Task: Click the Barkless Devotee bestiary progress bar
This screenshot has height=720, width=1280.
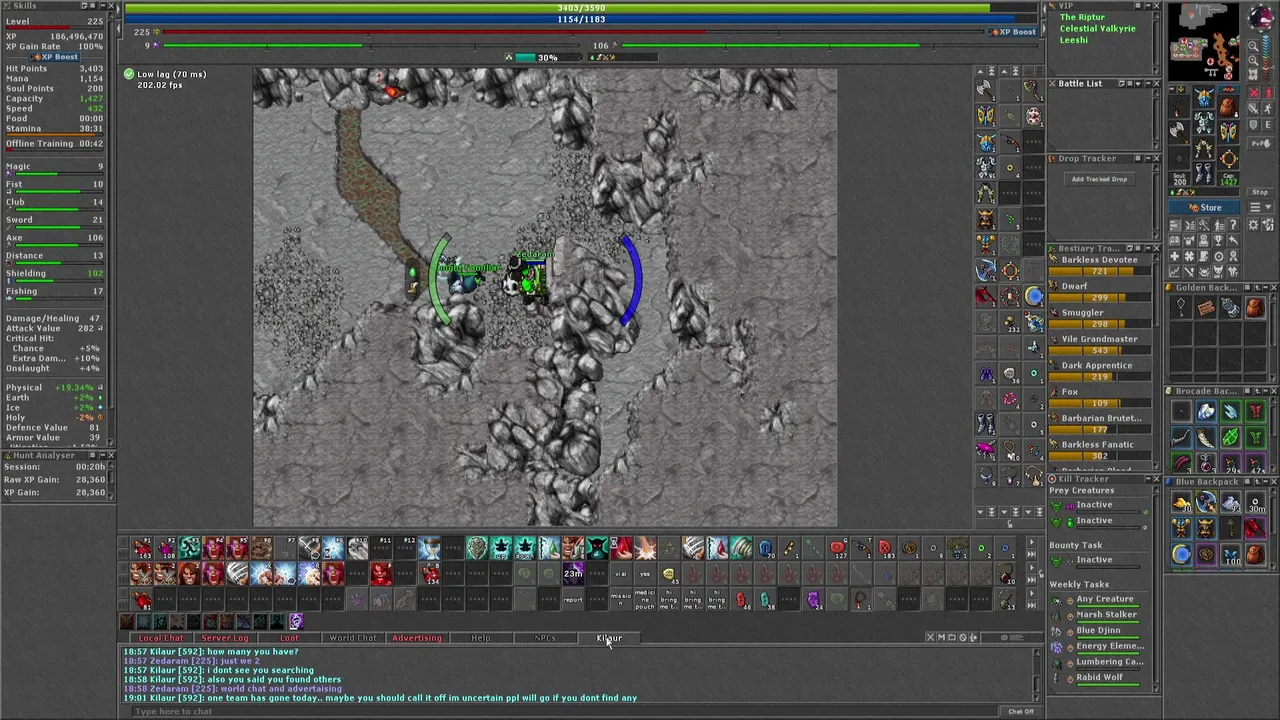Action: point(1098,271)
